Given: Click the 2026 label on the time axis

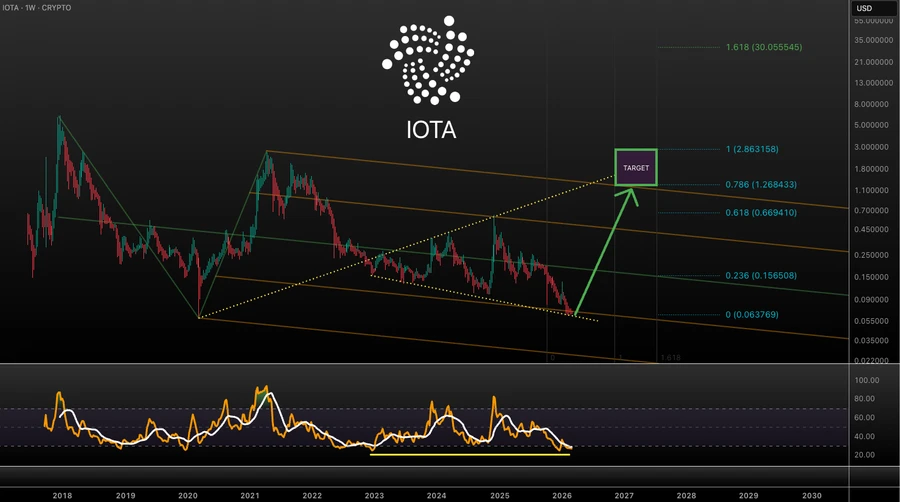Looking at the screenshot, I should pyautogui.click(x=562, y=496).
